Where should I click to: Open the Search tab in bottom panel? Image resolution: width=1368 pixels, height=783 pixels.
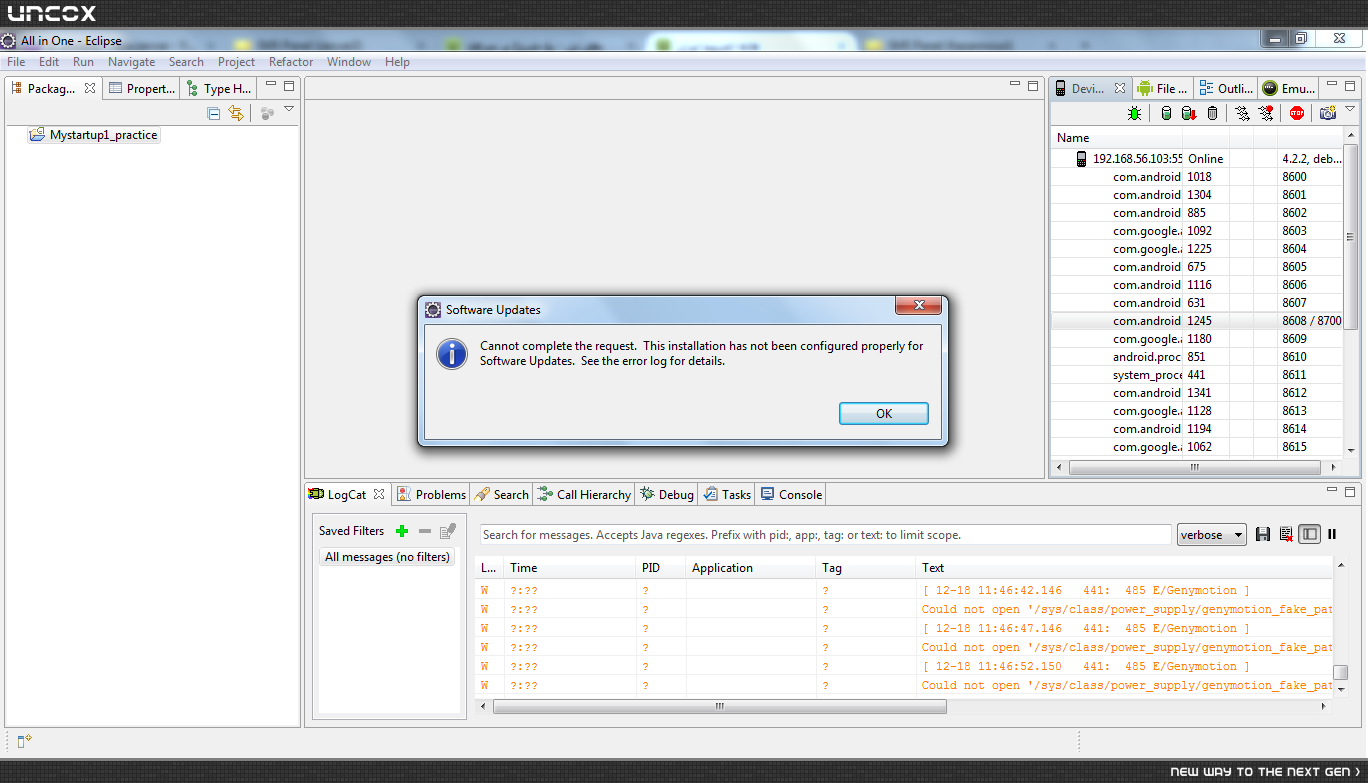tap(502, 494)
